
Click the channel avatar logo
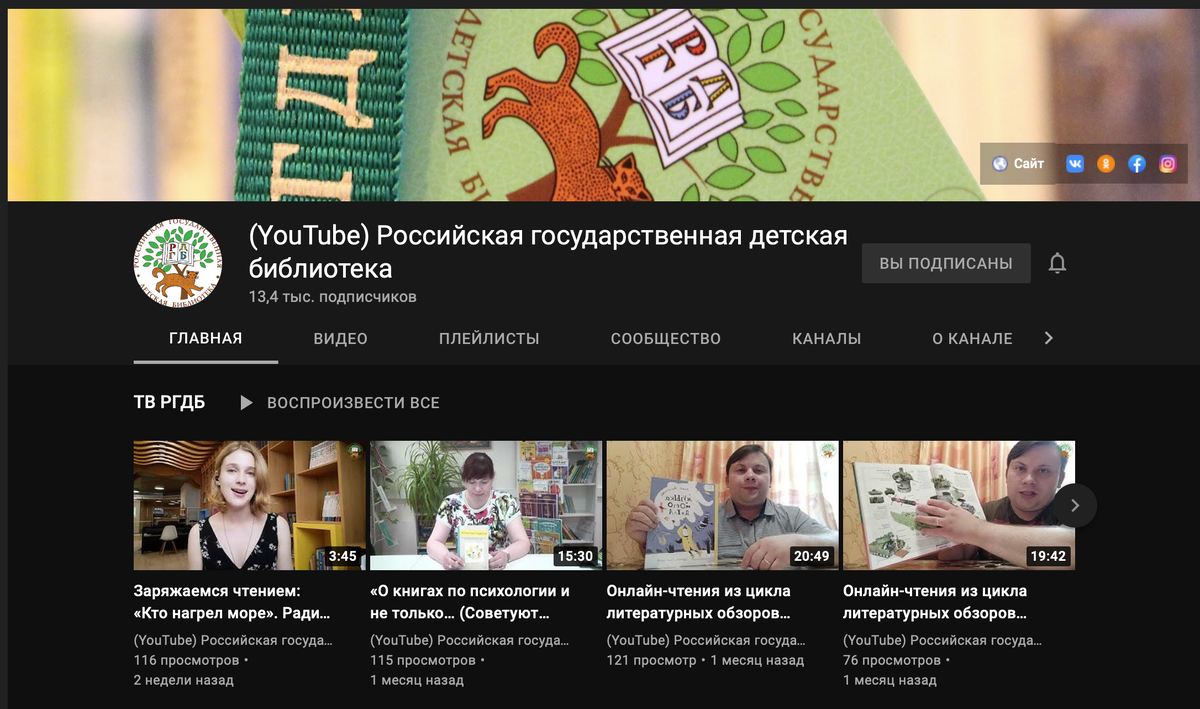[178, 261]
